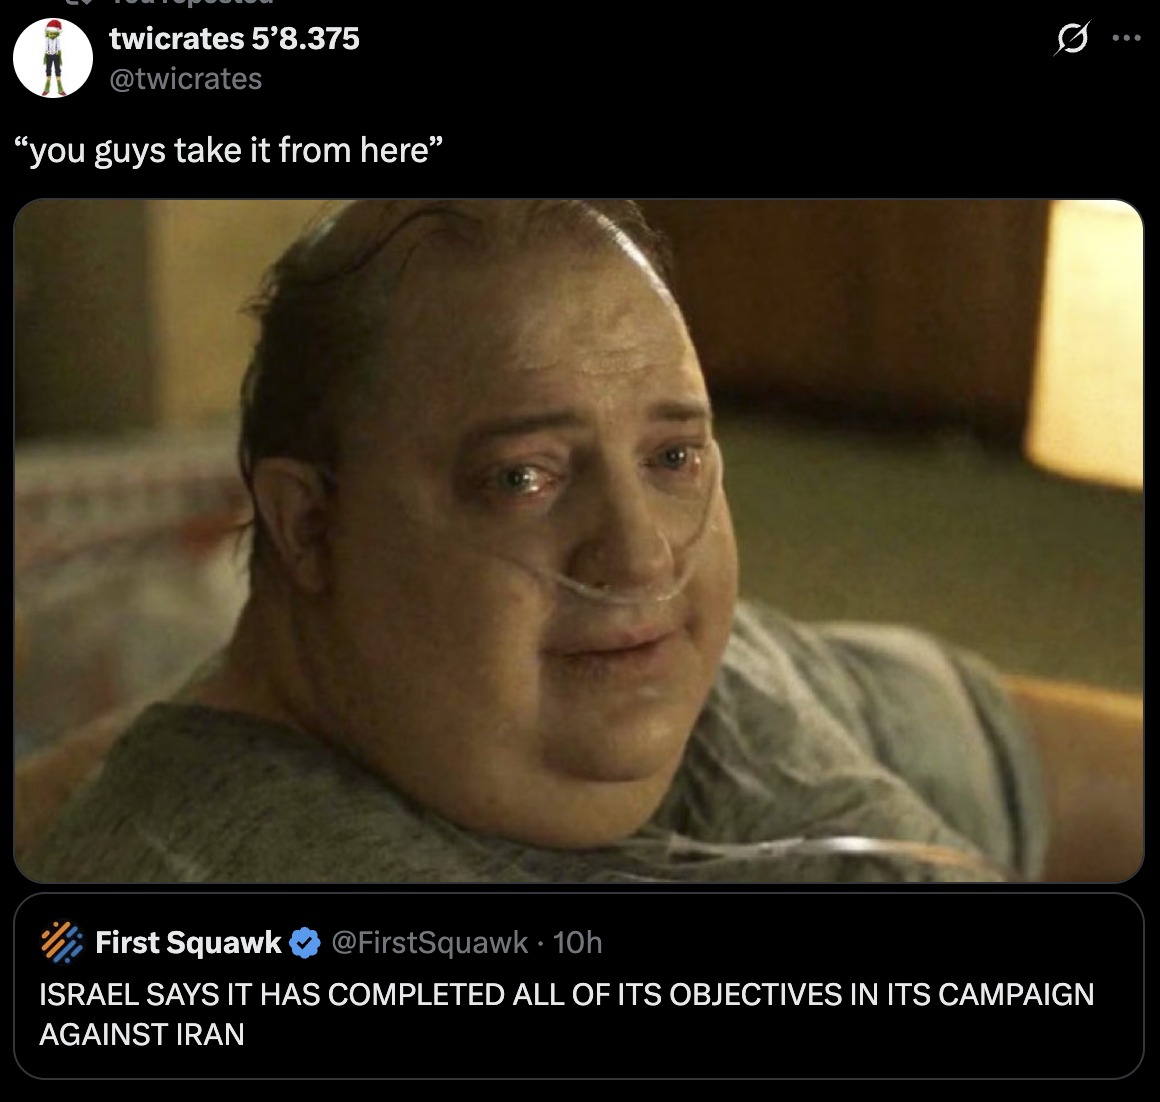Click the 10h timestamp of quoted post

coord(577,942)
